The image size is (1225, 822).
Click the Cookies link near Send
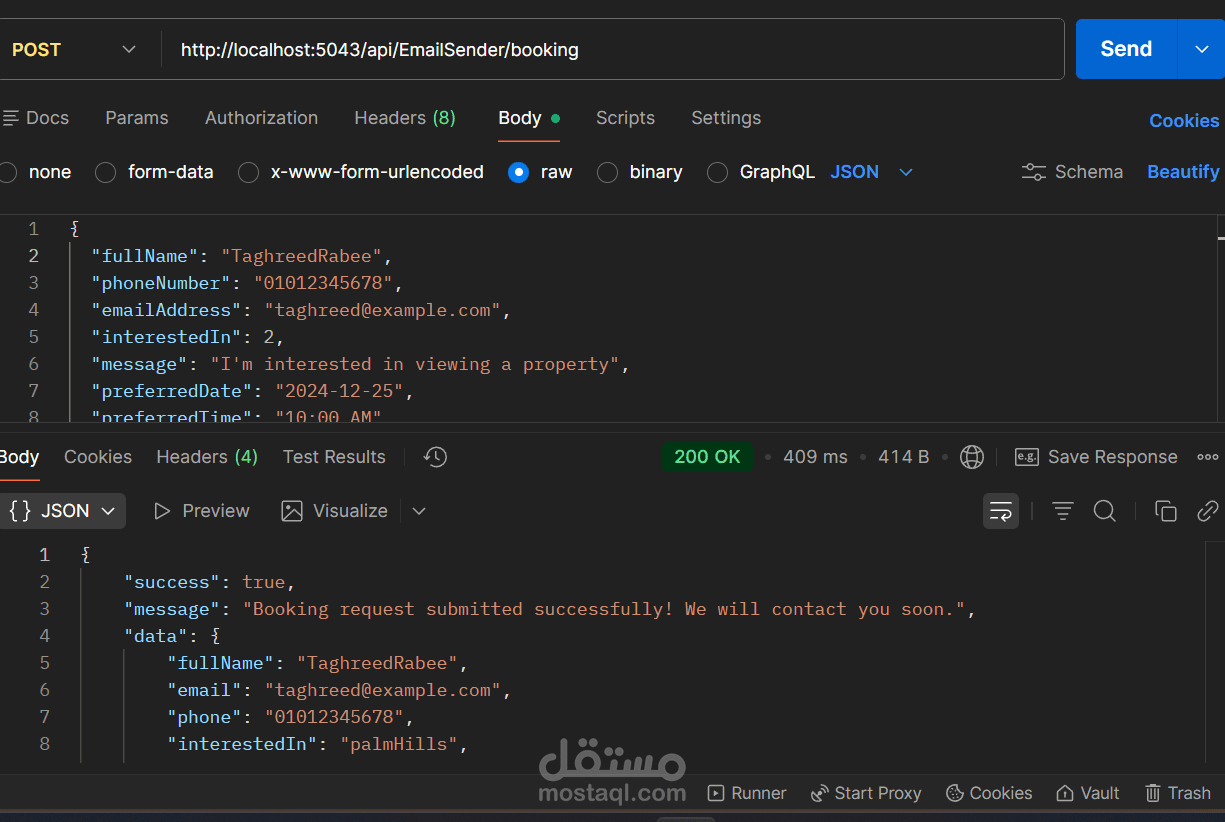pos(1184,120)
